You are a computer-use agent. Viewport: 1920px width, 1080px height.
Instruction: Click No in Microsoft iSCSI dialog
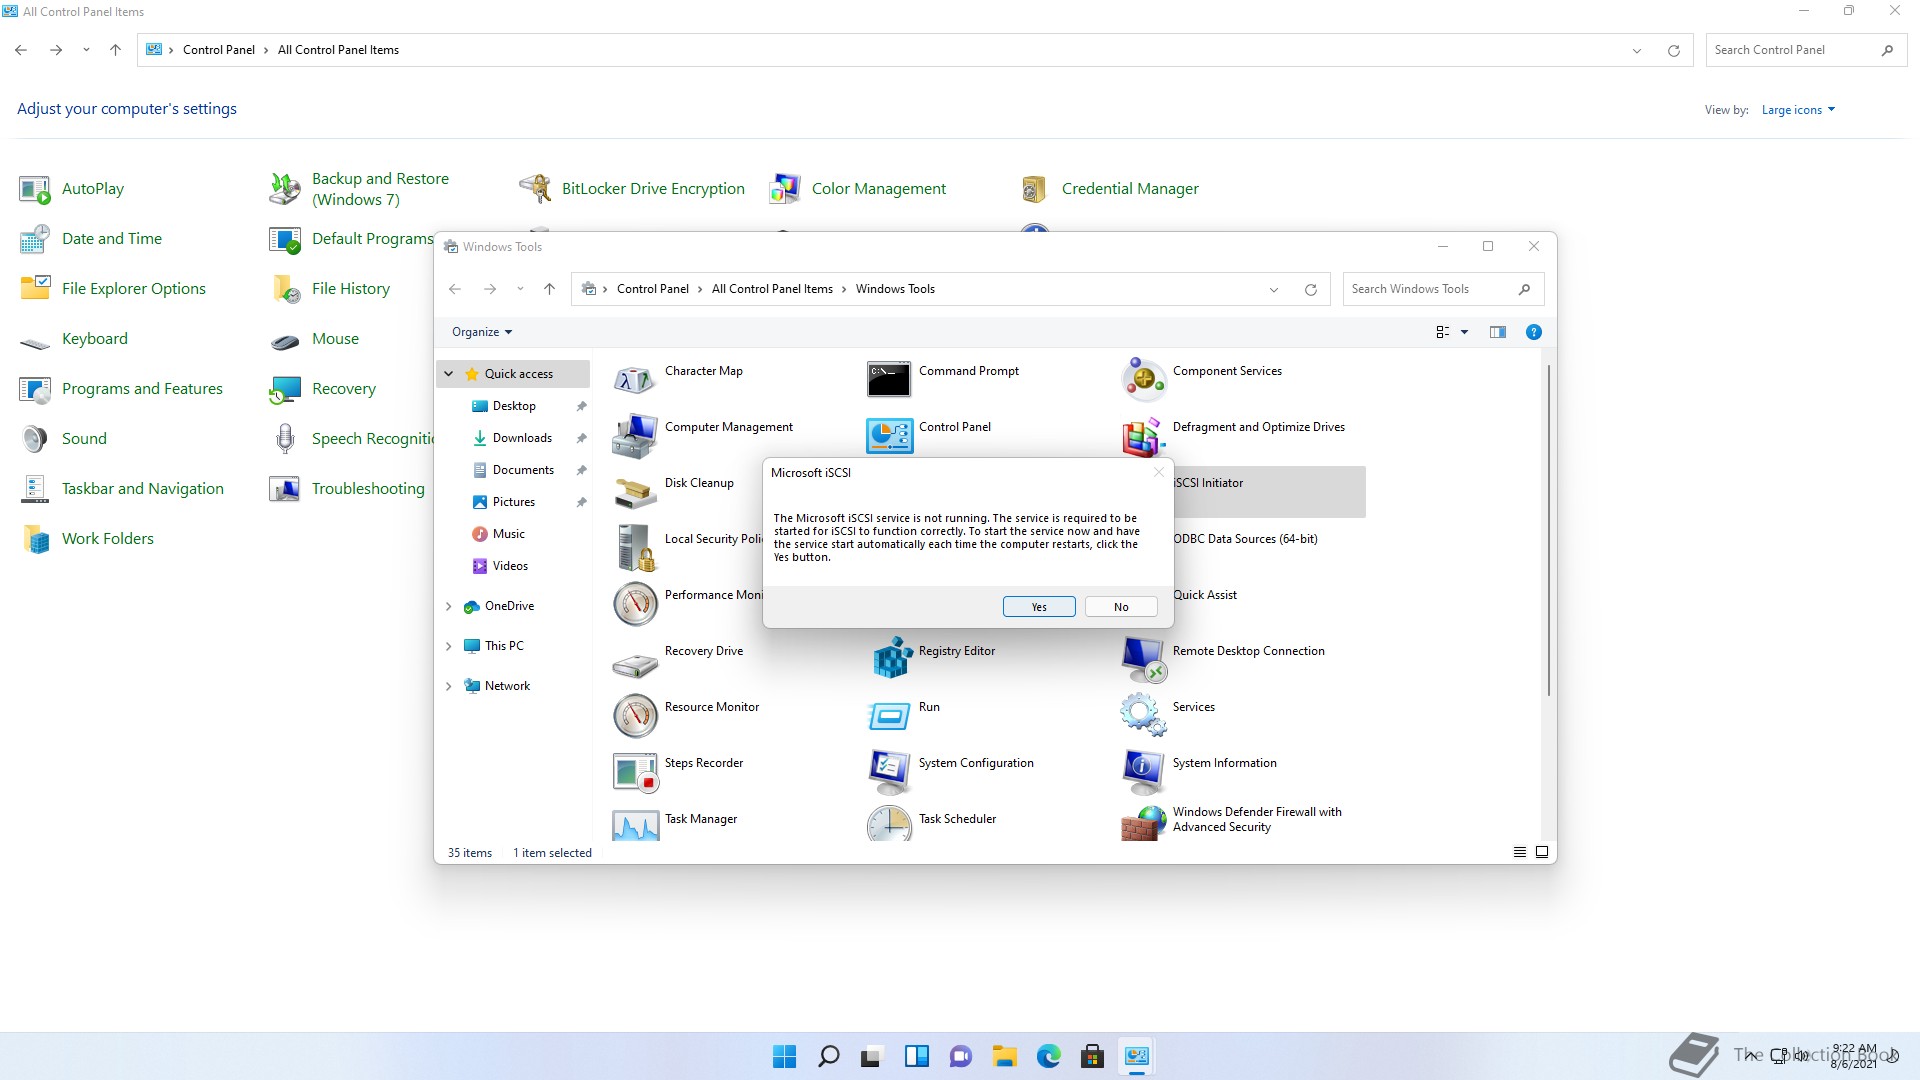tap(1121, 607)
